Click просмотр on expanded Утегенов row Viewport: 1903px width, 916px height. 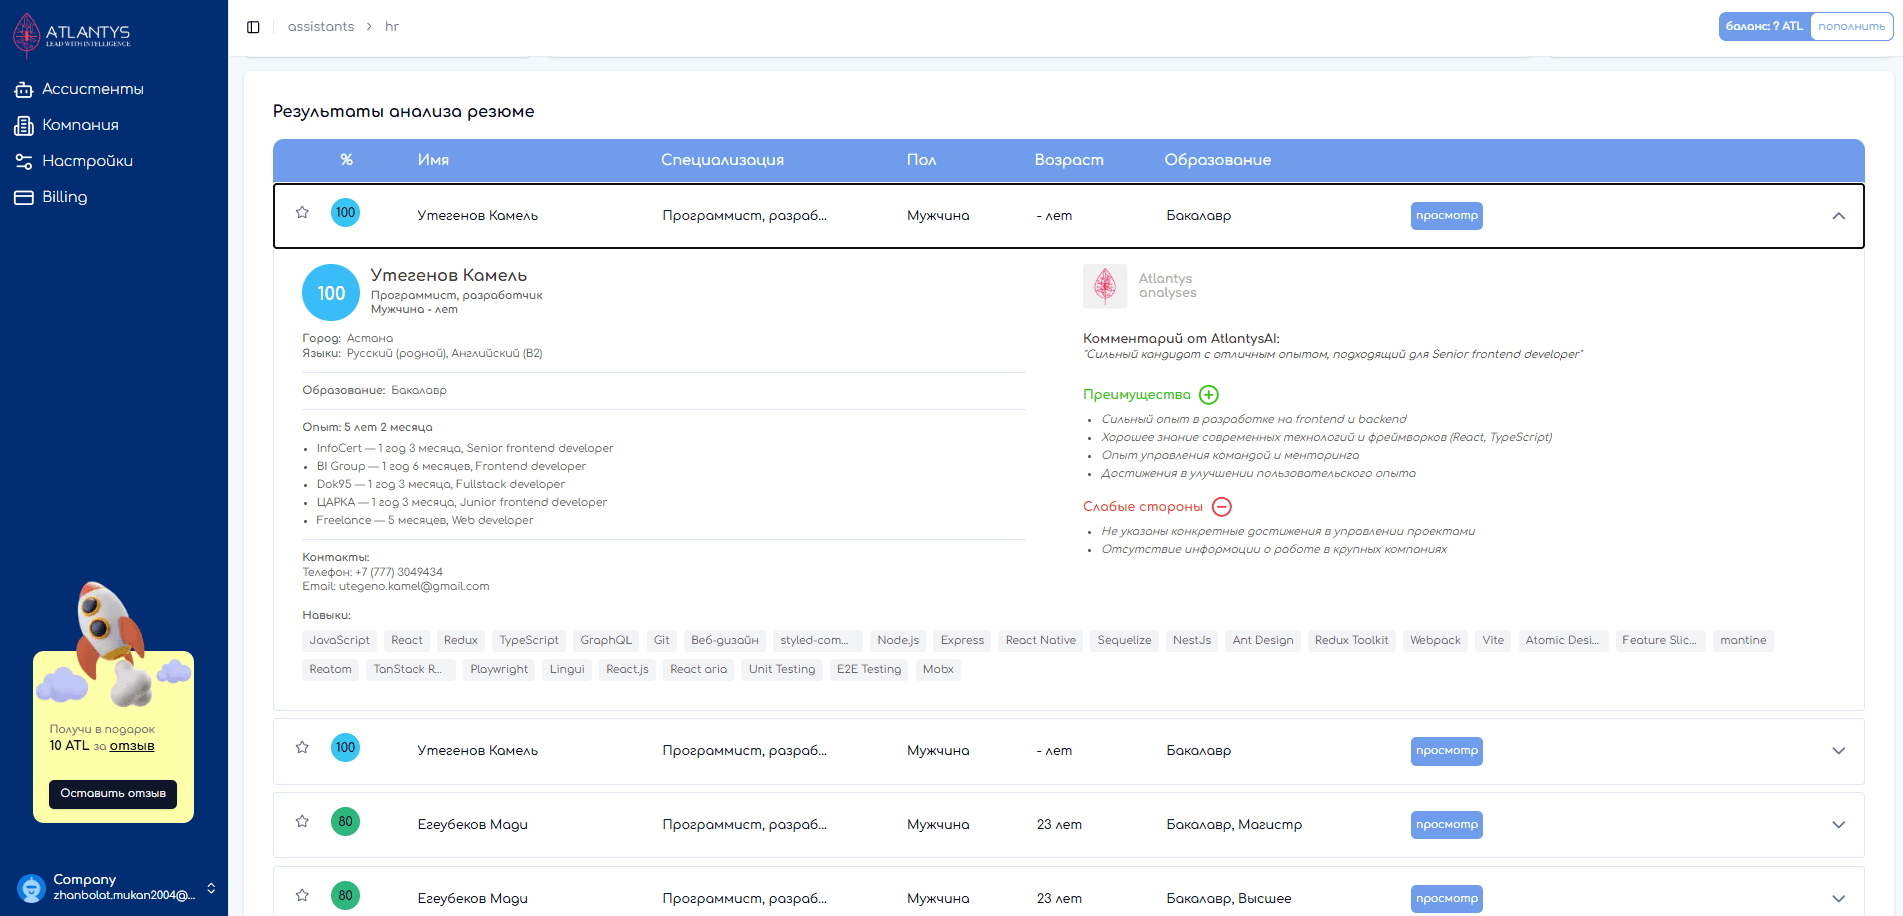[x=1446, y=216]
